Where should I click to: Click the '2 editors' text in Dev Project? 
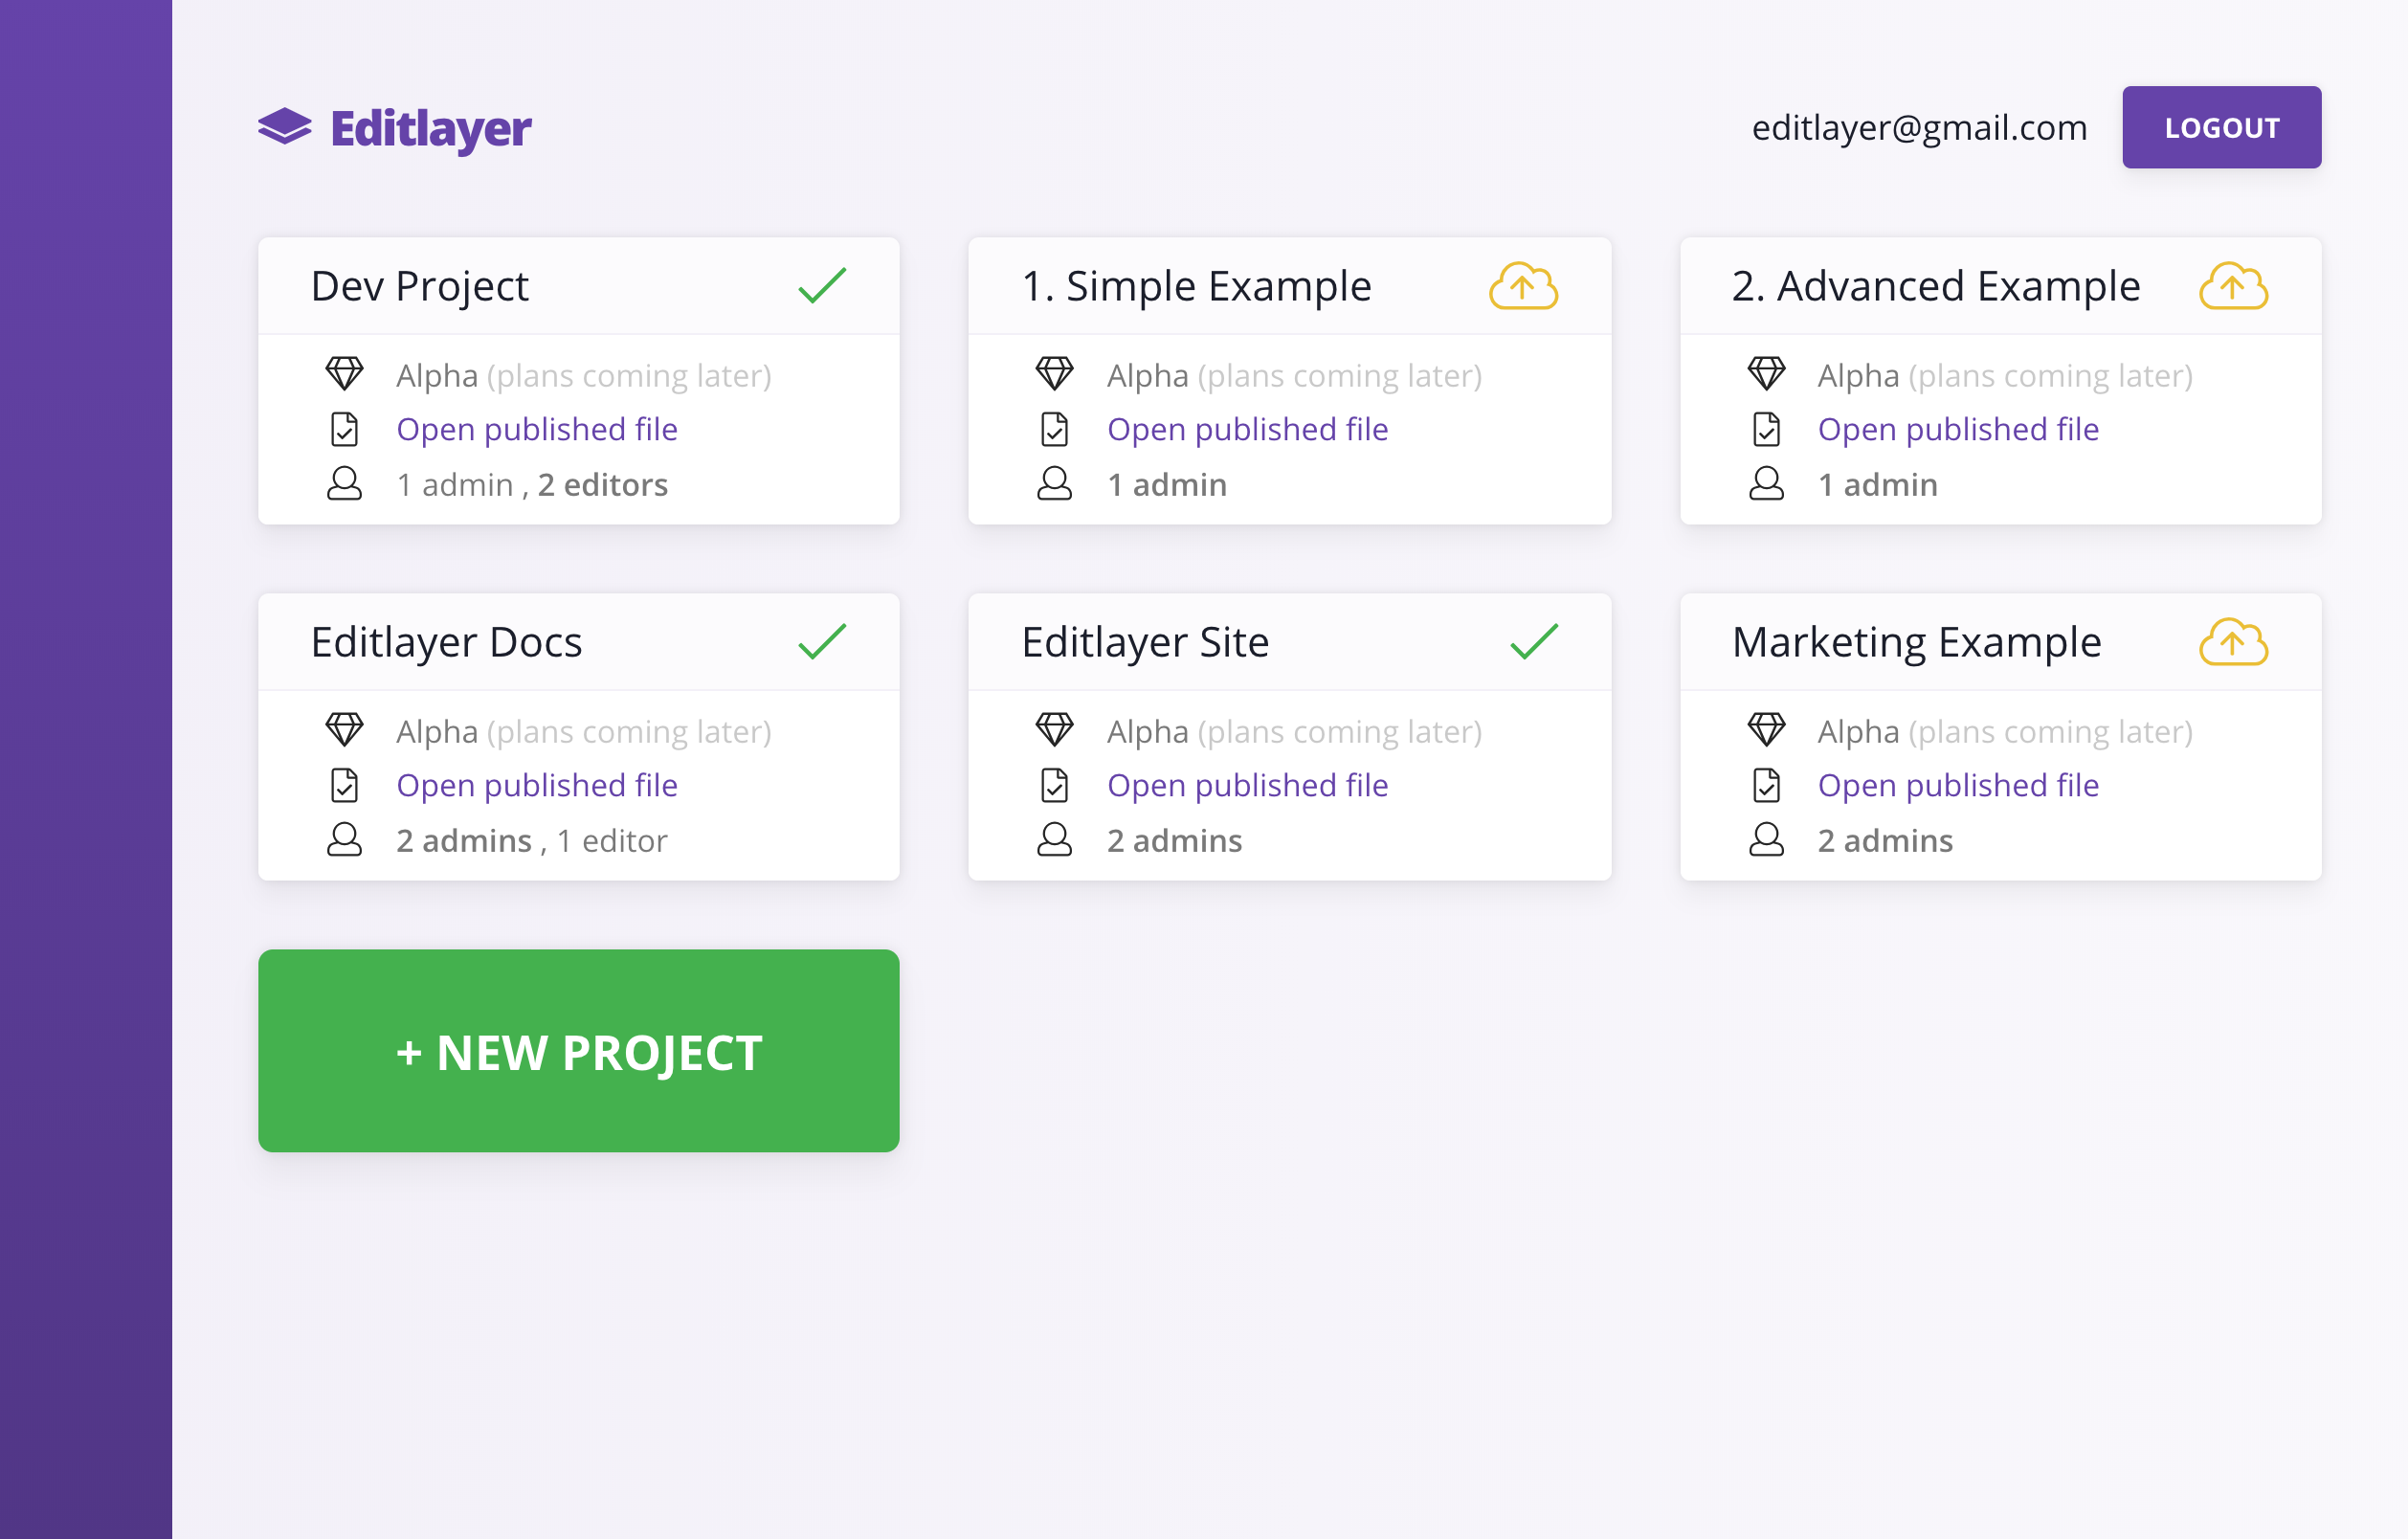coord(603,485)
